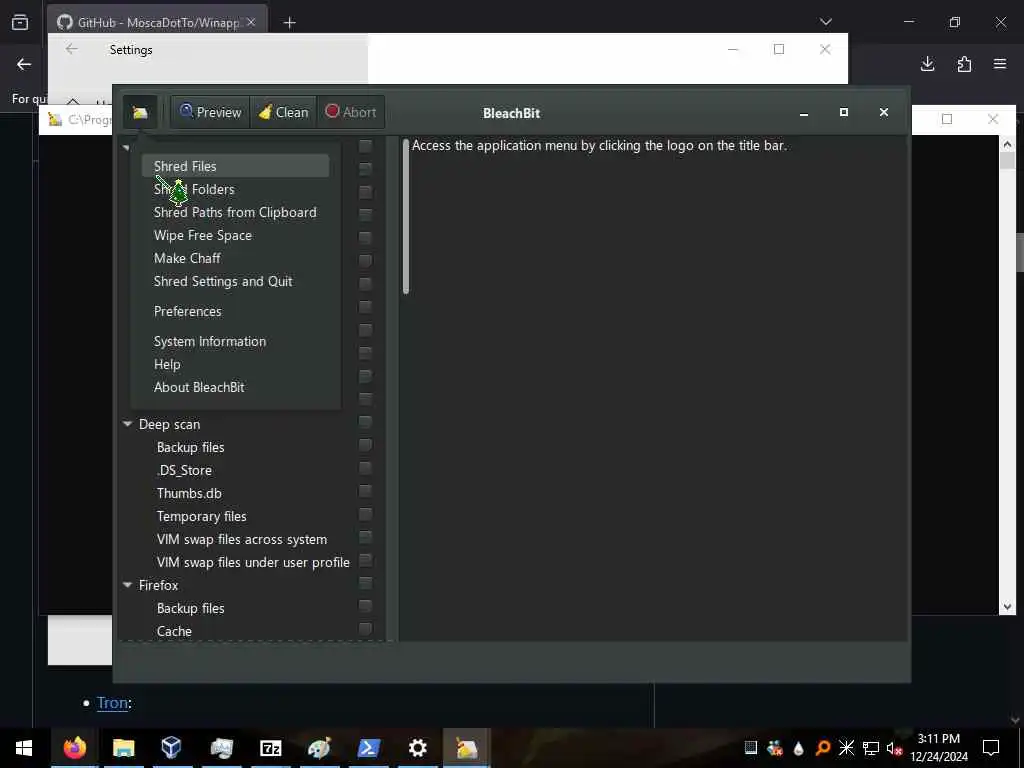Select the Temporary files row label

click(x=201, y=517)
